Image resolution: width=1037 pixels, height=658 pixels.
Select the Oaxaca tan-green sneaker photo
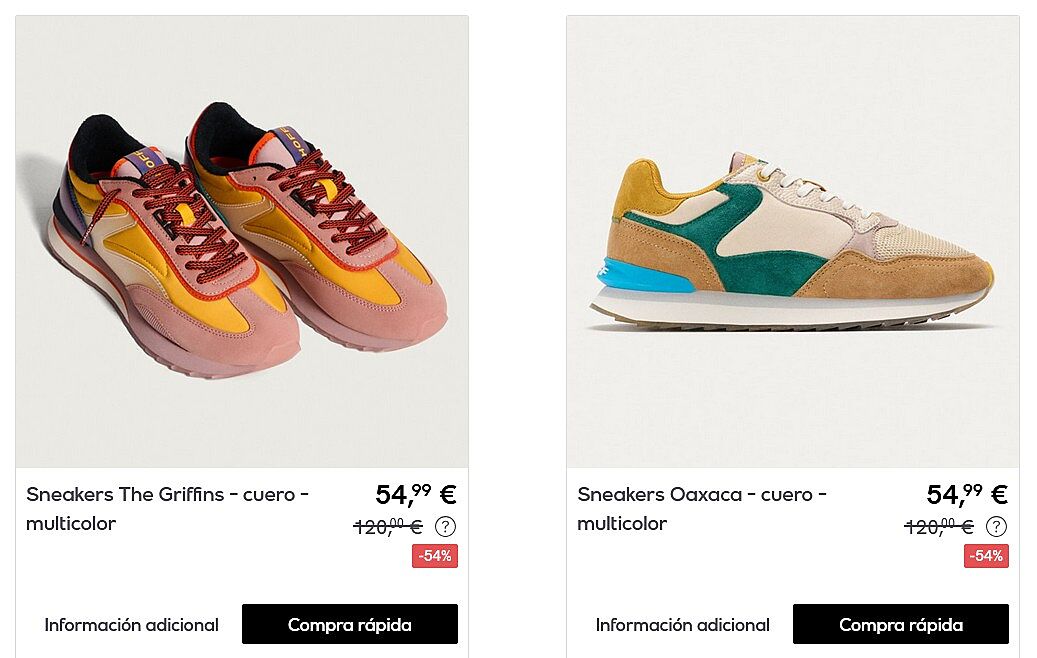[x=793, y=242]
